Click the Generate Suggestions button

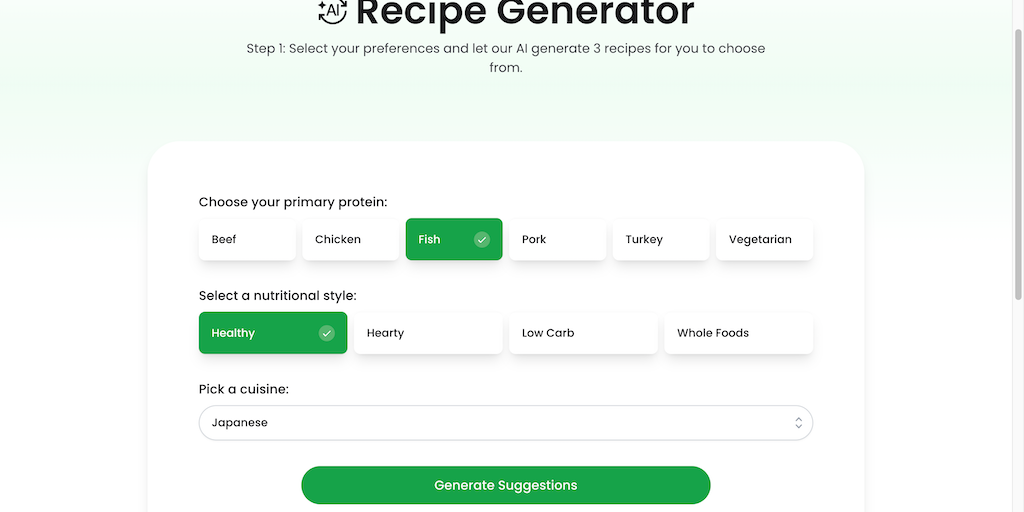tap(506, 485)
